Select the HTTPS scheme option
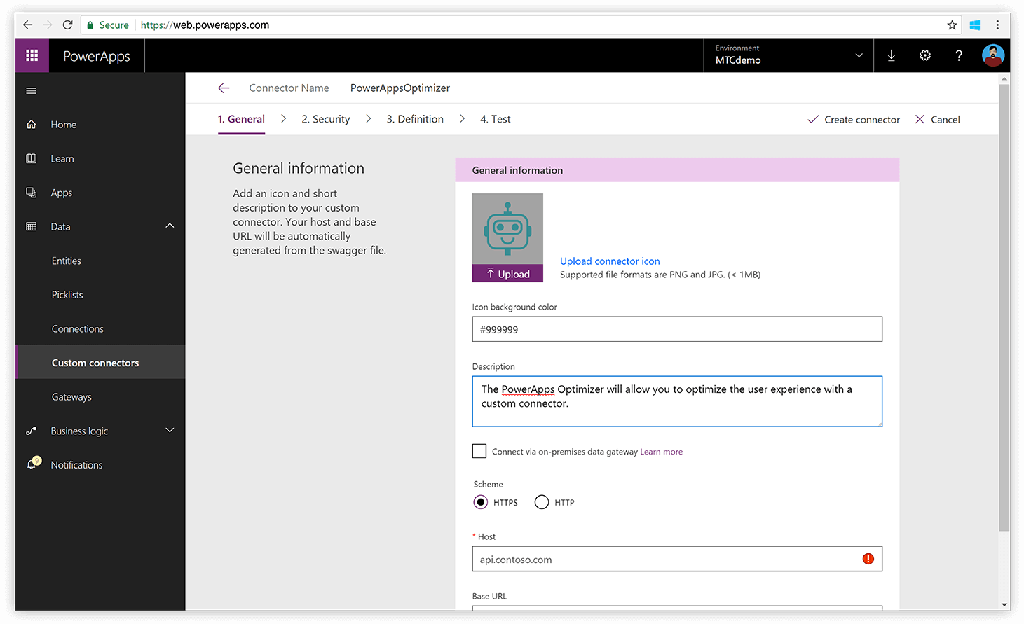Screen dimensions: 1024x624 pyautogui.click(x=481, y=502)
